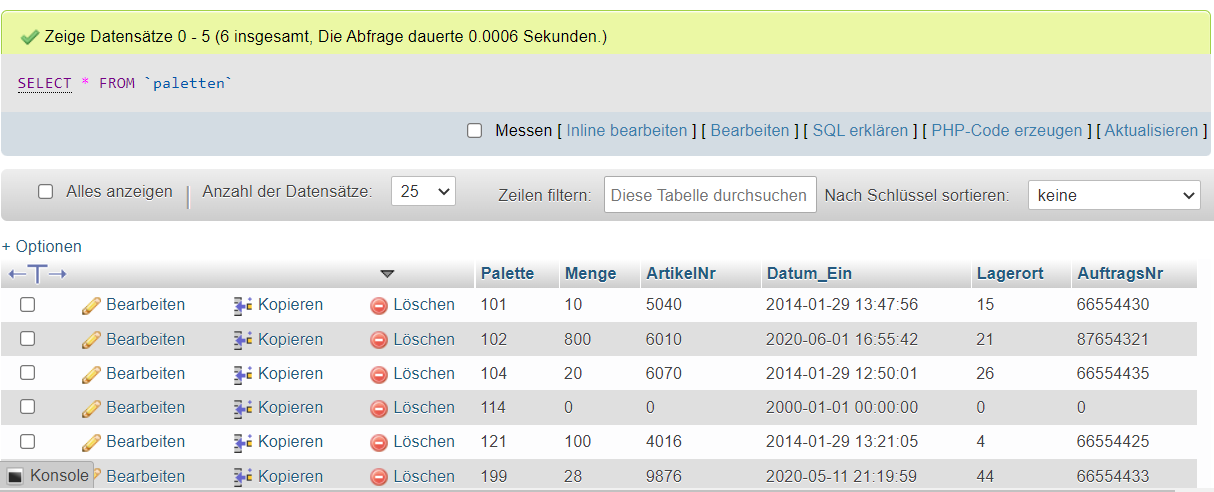Open the Nach Schlüssel sortieren dropdown
This screenshot has width=1214, height=492.
[1114, 196]
